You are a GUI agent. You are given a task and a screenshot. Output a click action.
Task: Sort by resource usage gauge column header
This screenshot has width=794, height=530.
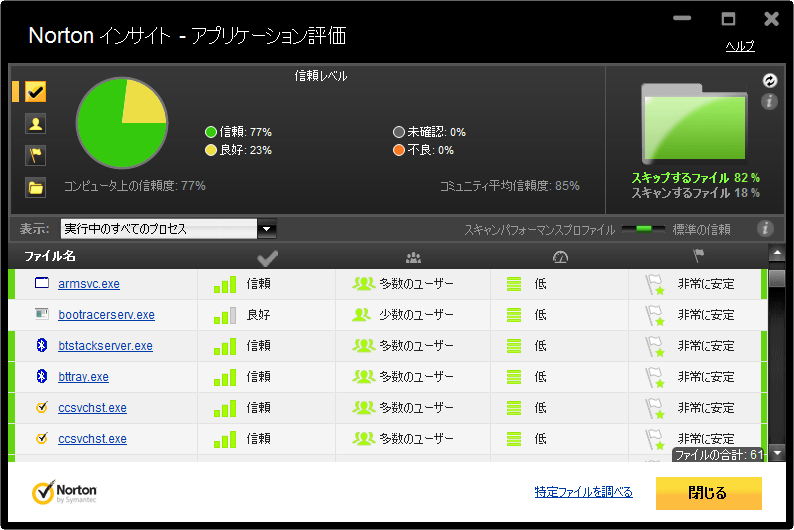(x=560, y=258)
